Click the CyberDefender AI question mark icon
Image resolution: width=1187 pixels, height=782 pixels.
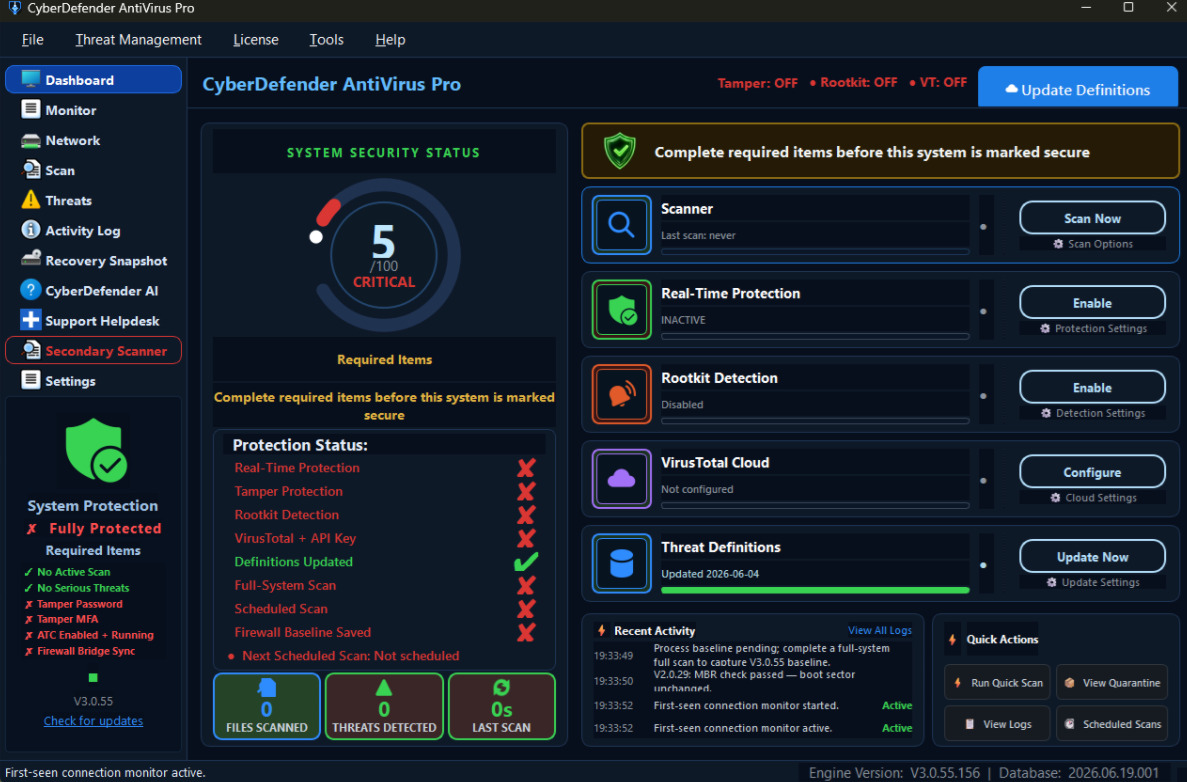coord(30,290)
